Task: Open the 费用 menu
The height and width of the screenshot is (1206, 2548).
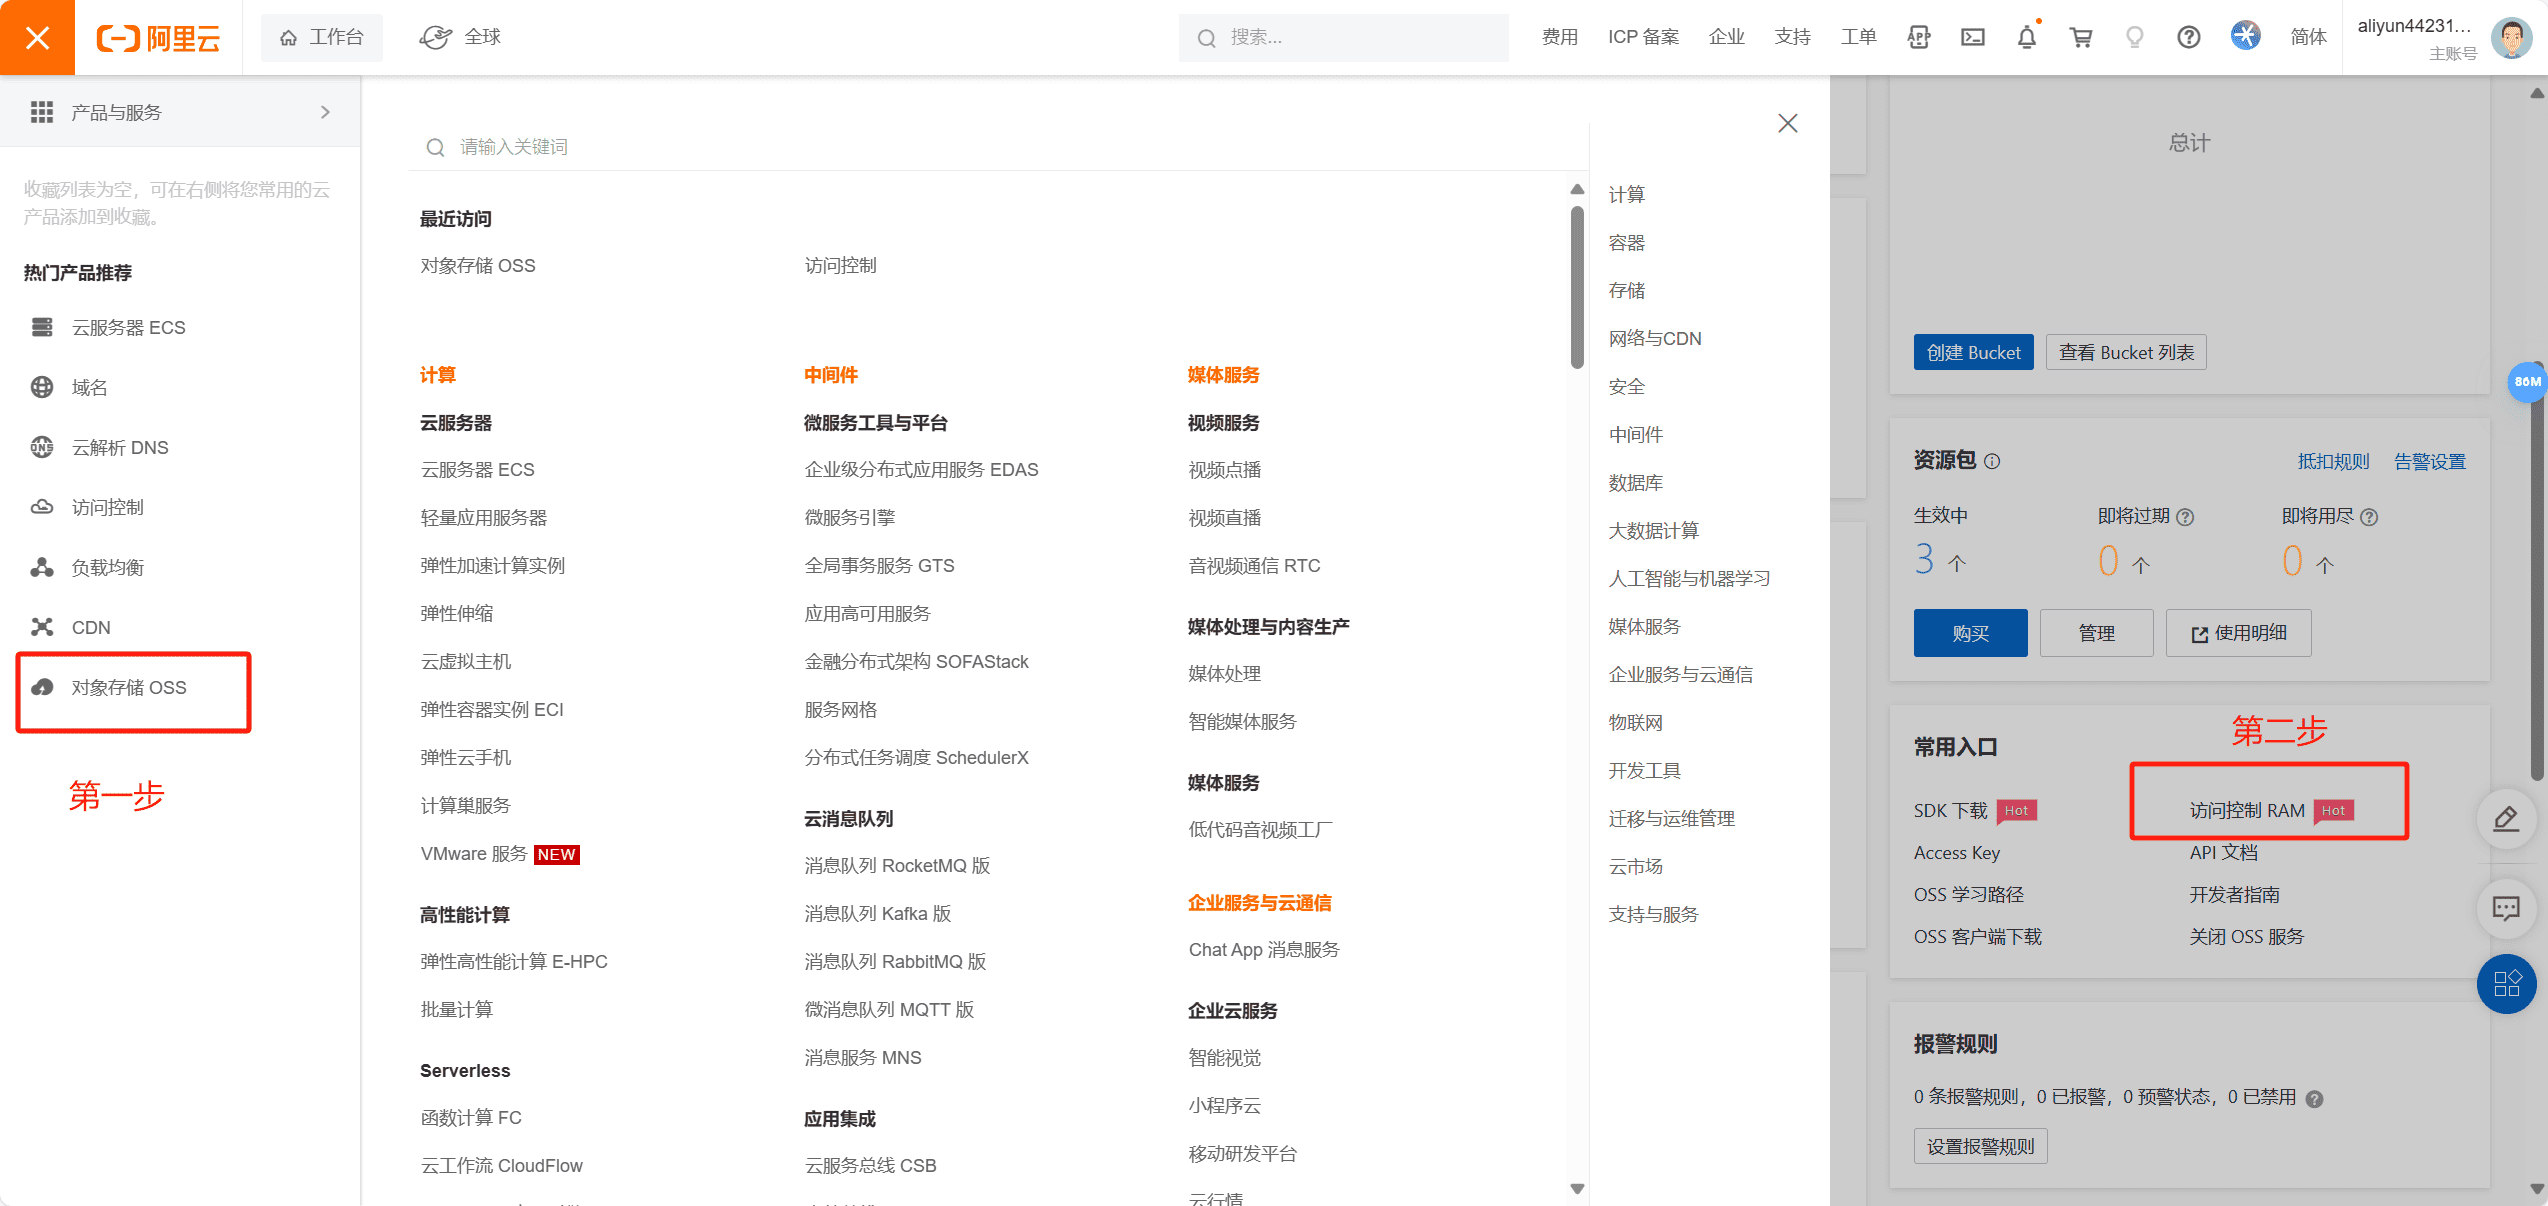Action: click(1559, 37)
